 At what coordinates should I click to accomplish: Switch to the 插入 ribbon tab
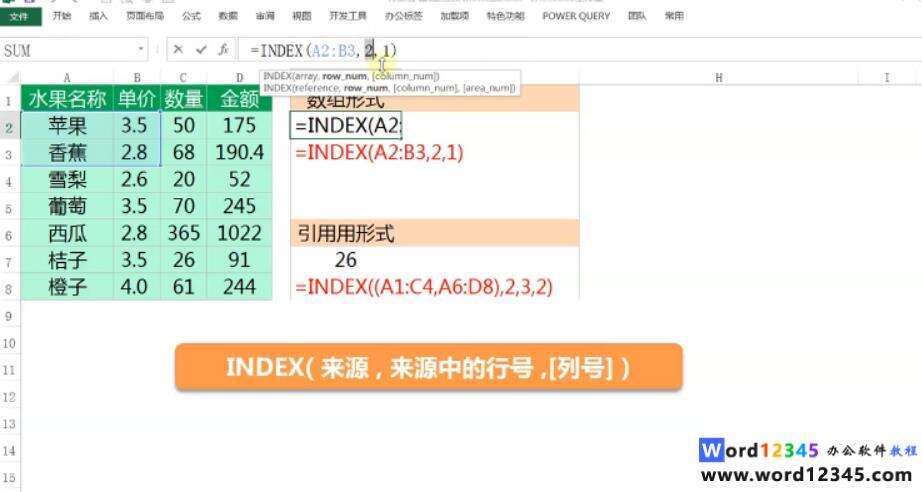tap(98, 16)
